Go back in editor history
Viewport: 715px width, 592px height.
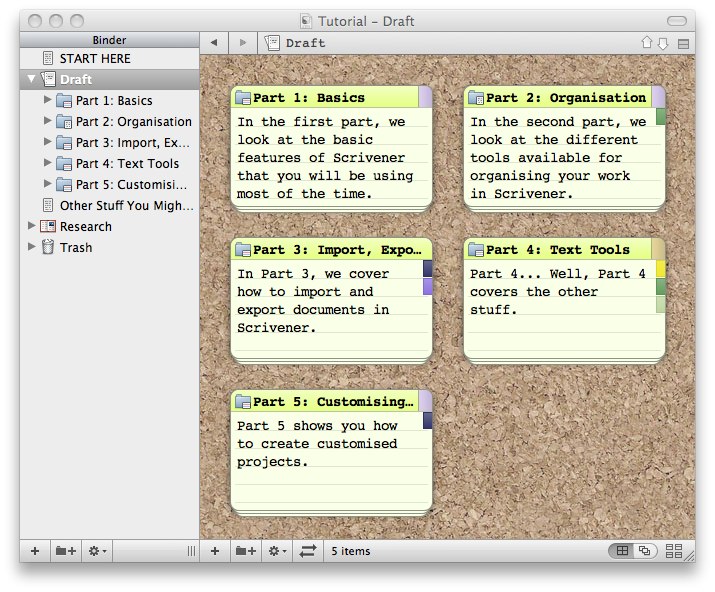tap(214, 42)
